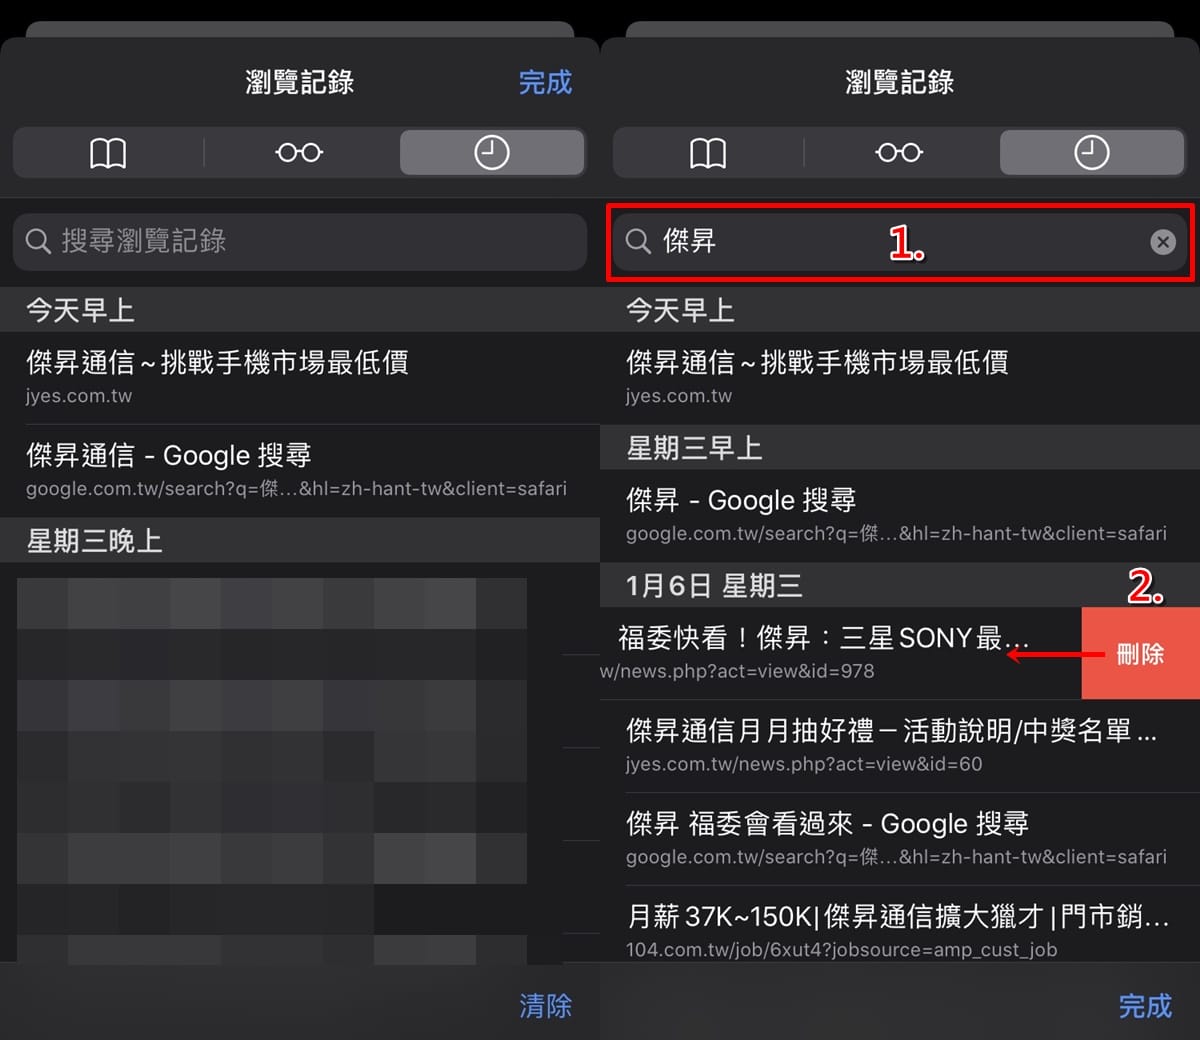Click the w/news.php?act=view&id=978 URL line

737,671
